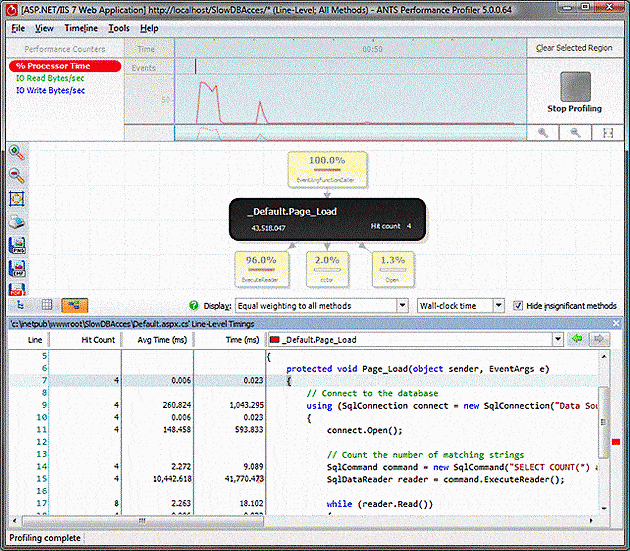Go forward with gray arrow in source pane

click(599, 340)
